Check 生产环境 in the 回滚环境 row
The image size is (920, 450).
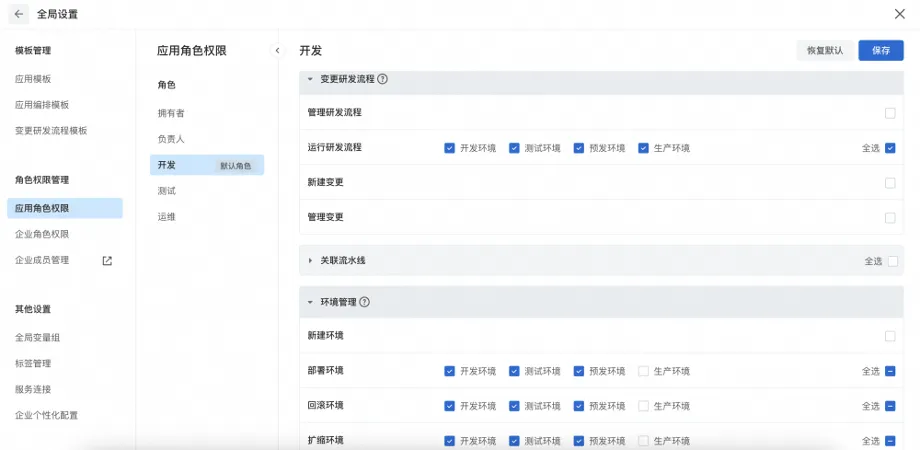643,405
